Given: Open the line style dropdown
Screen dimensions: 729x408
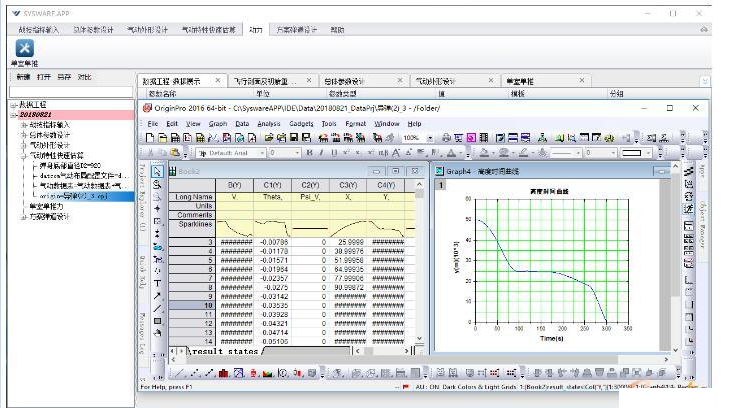Looking at the screenshot, I should tap(578, 153).
